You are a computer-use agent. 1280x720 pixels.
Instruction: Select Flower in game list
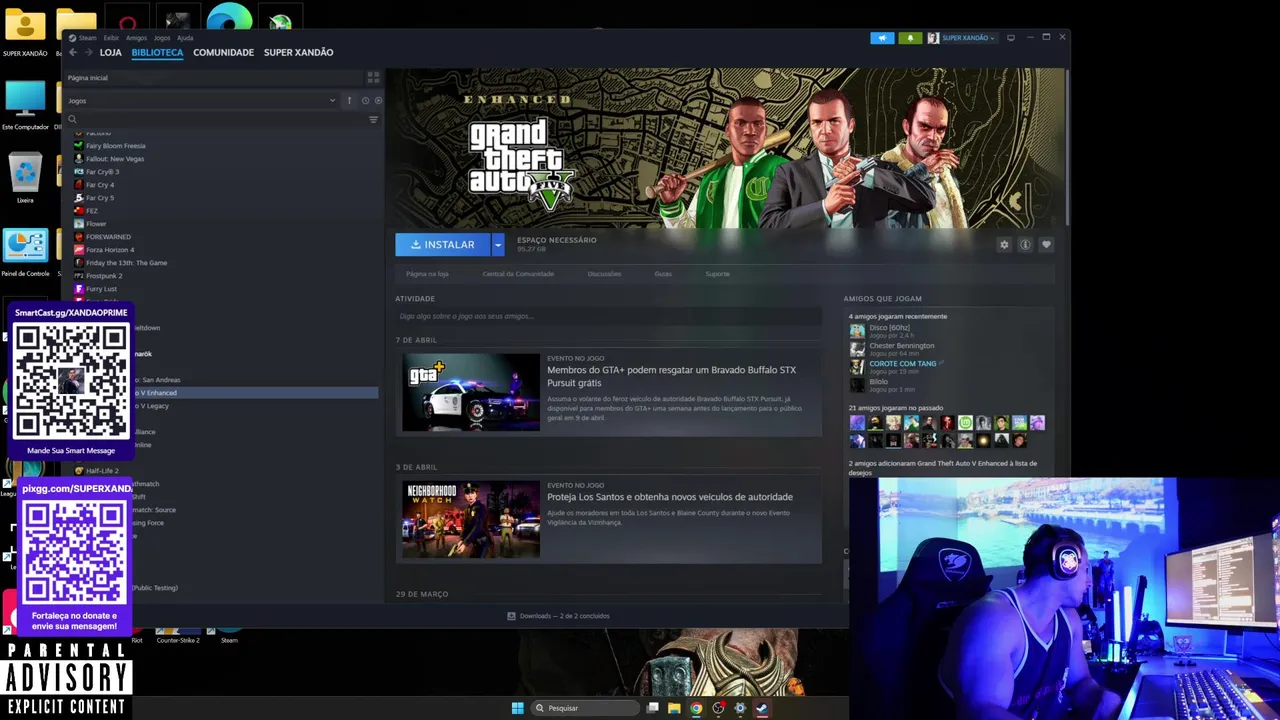95,224
